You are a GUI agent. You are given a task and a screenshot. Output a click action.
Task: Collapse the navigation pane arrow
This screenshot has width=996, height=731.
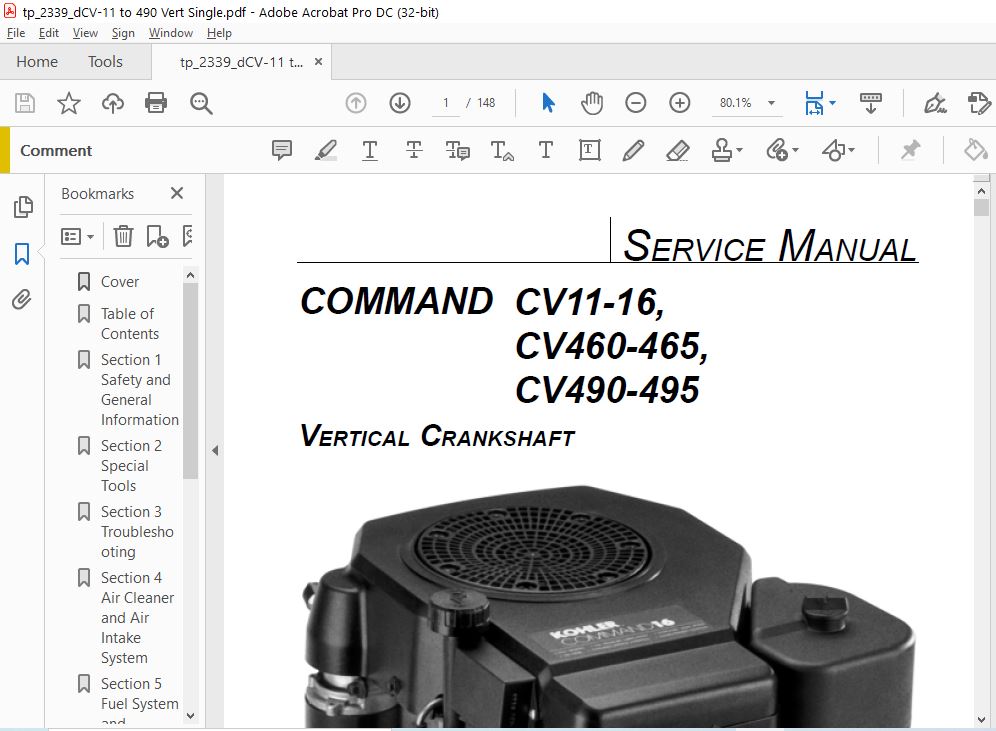[215, 450]
